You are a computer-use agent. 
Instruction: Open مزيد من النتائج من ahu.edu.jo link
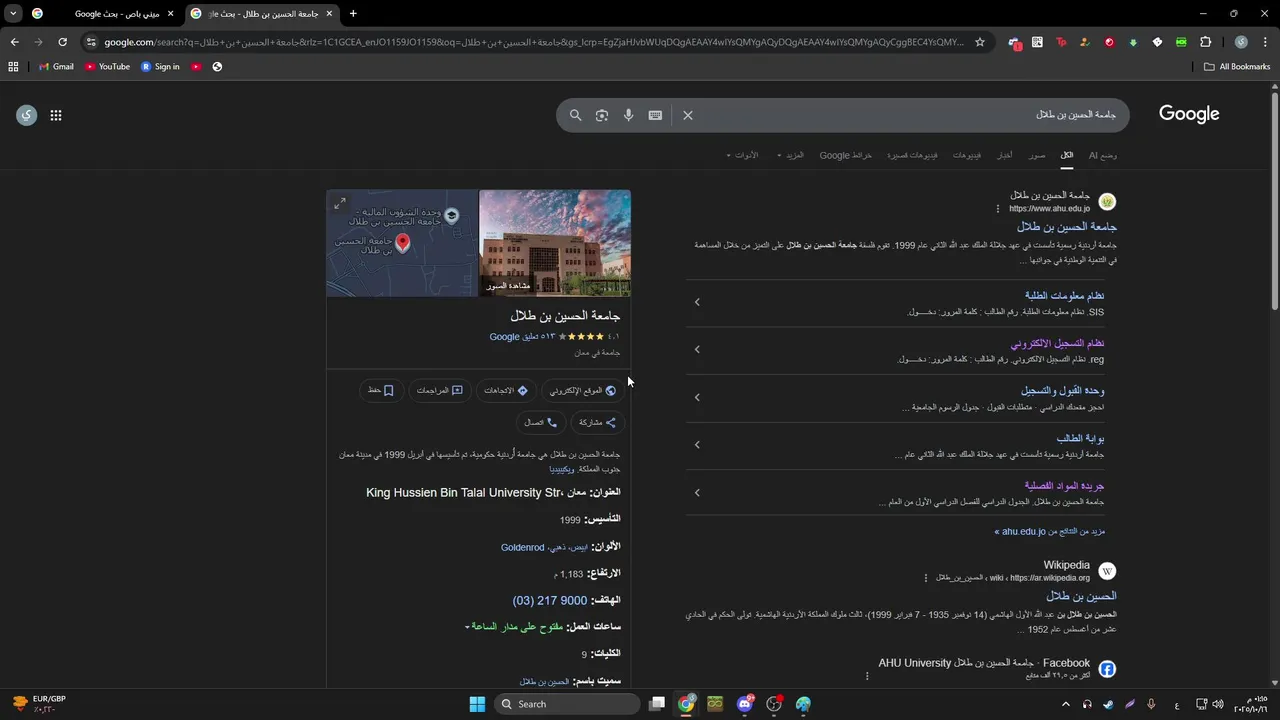coord(1050,532)
